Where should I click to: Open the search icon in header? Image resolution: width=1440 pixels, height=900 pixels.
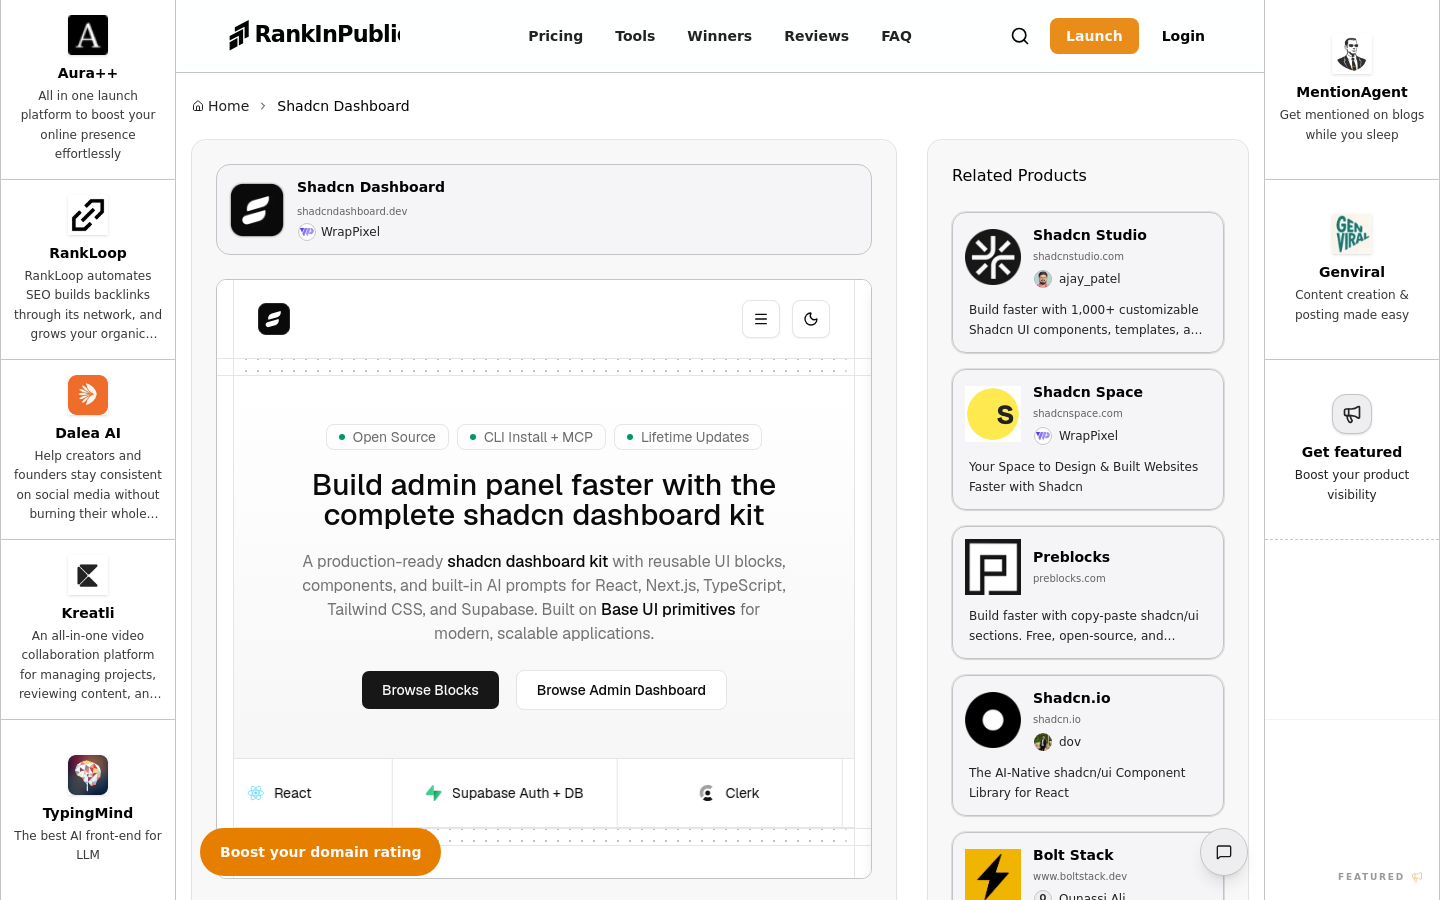pos(1020,36)
